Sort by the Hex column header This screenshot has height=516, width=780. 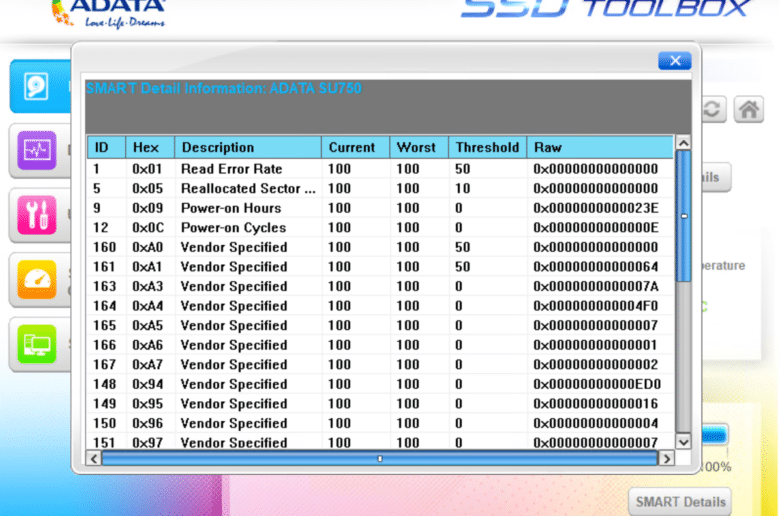(150, 147)
